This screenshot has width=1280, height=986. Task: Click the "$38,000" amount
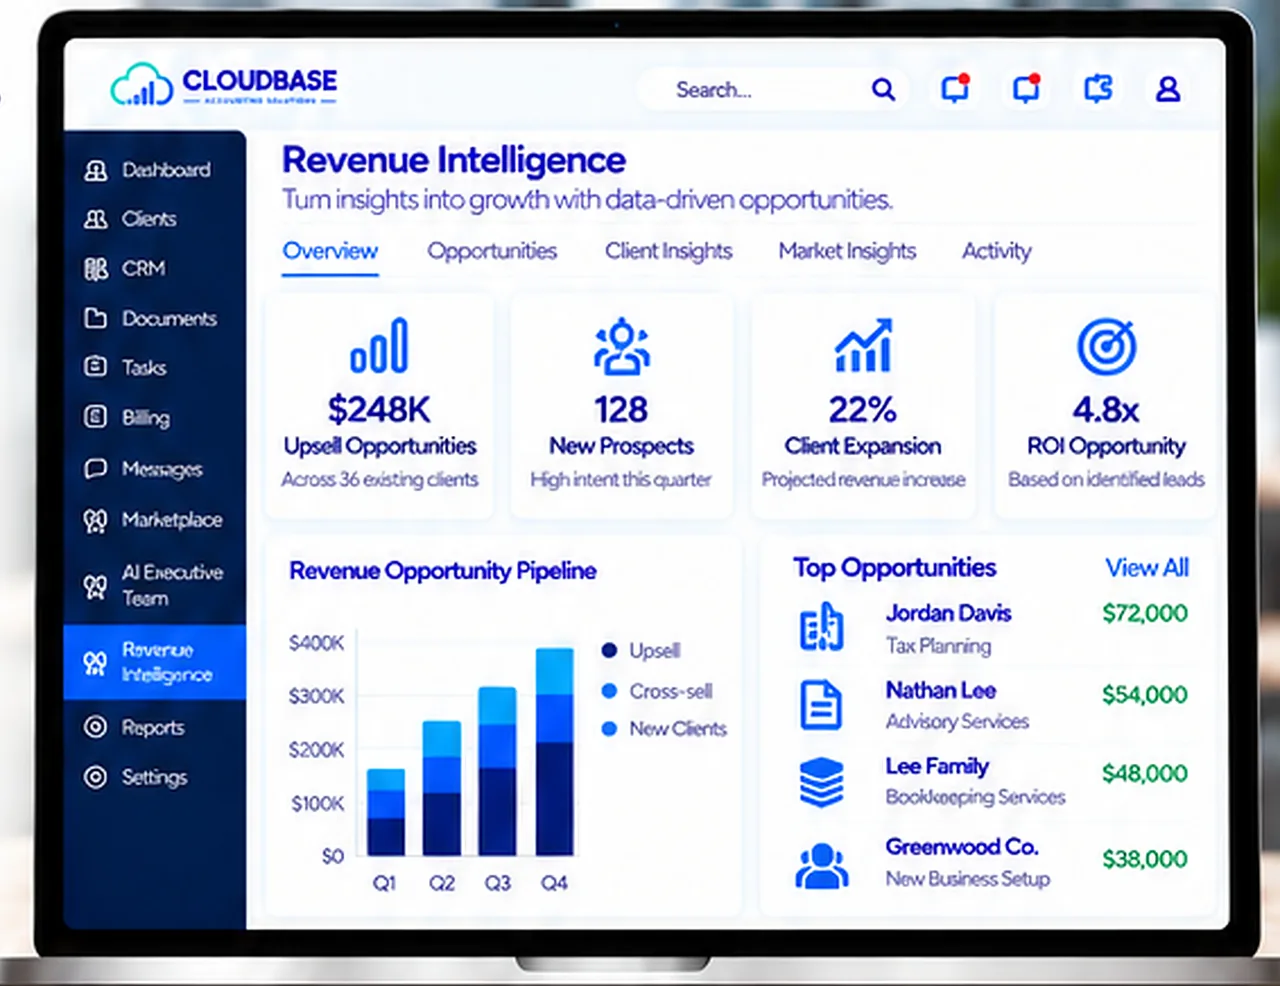pos(1145,859)
